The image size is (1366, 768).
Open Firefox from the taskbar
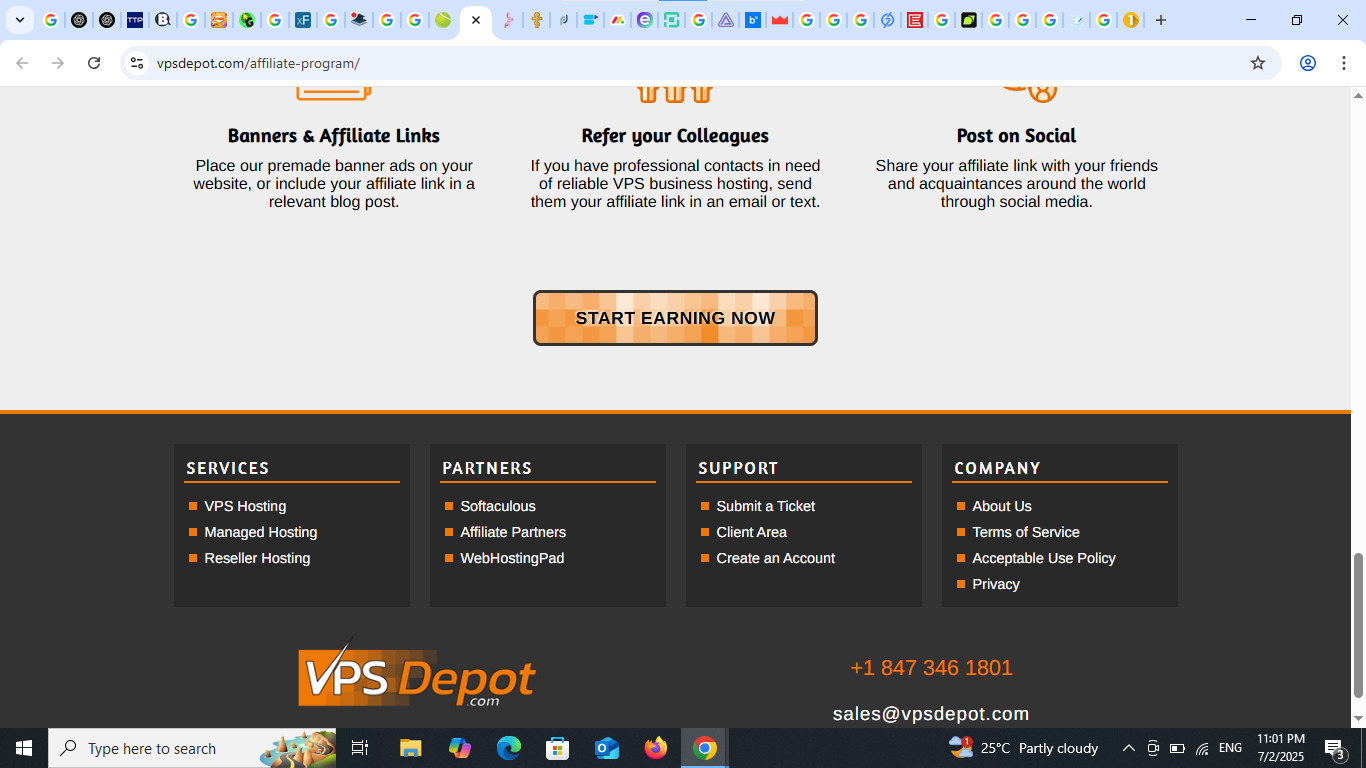656,748
